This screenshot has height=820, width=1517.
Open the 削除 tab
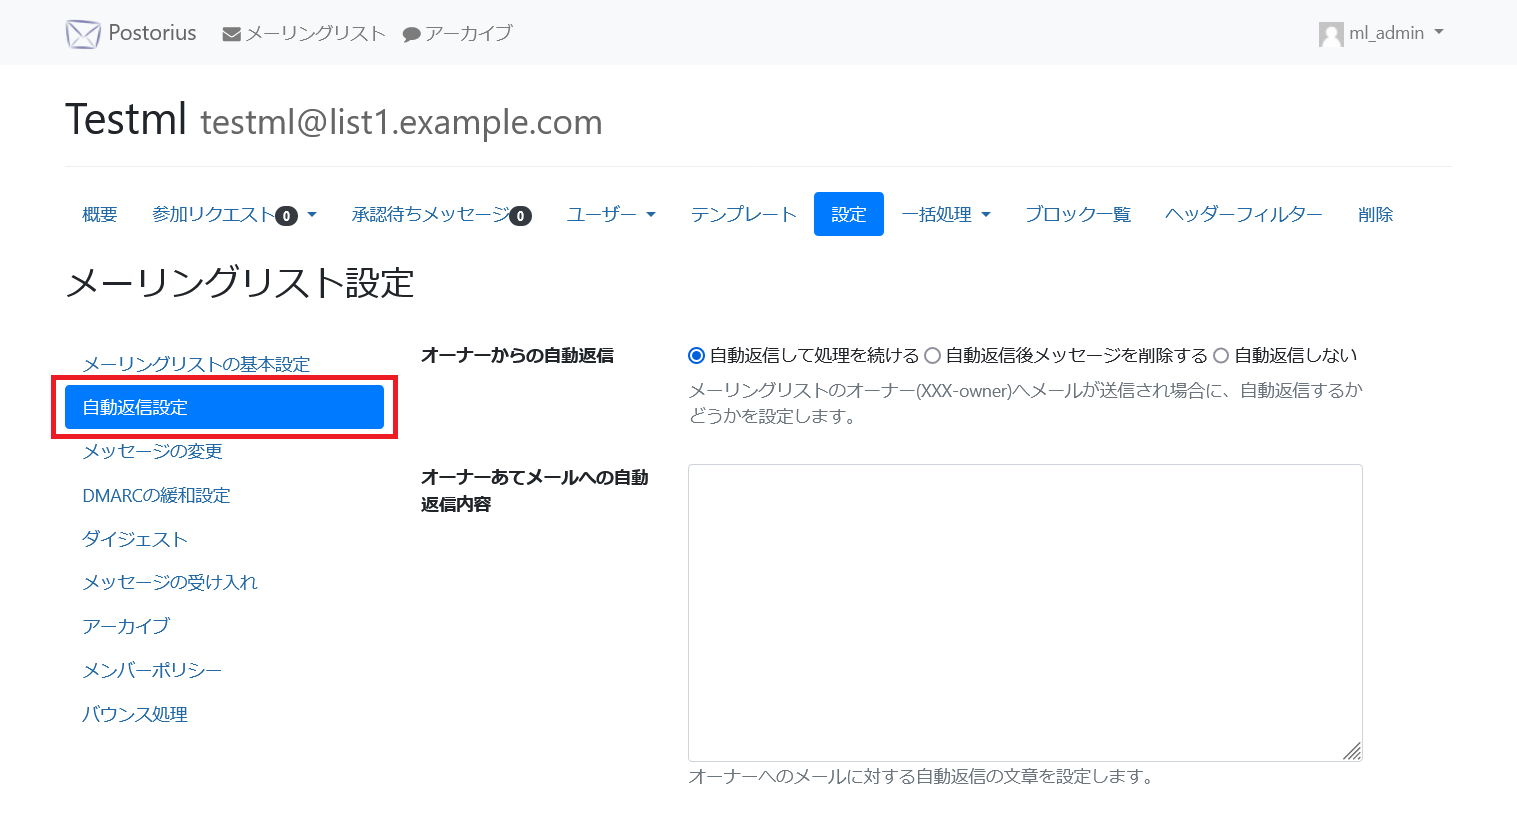[x=1376, y=214]
